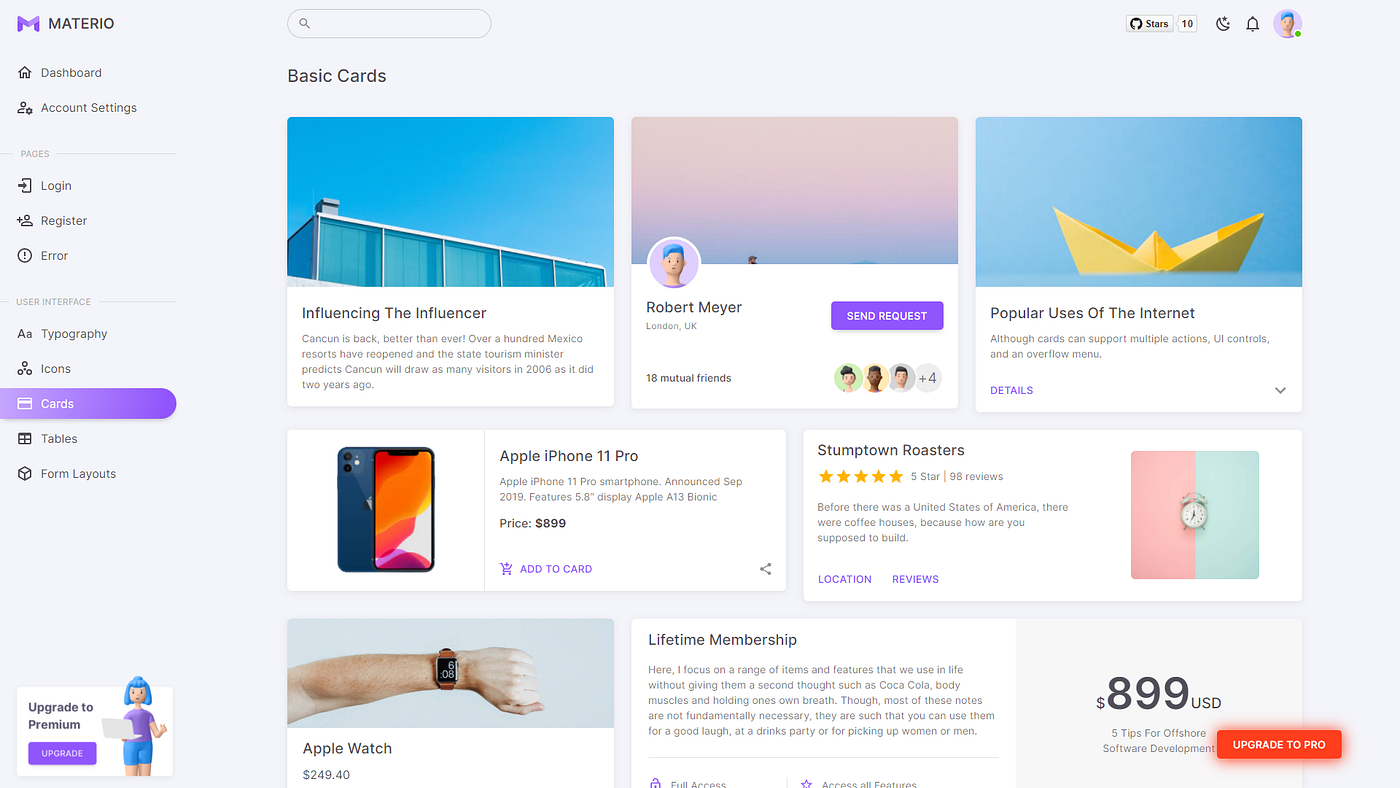Click the +4 mutual friends avatar
The image size is (1400, 788).
[927, 378]
